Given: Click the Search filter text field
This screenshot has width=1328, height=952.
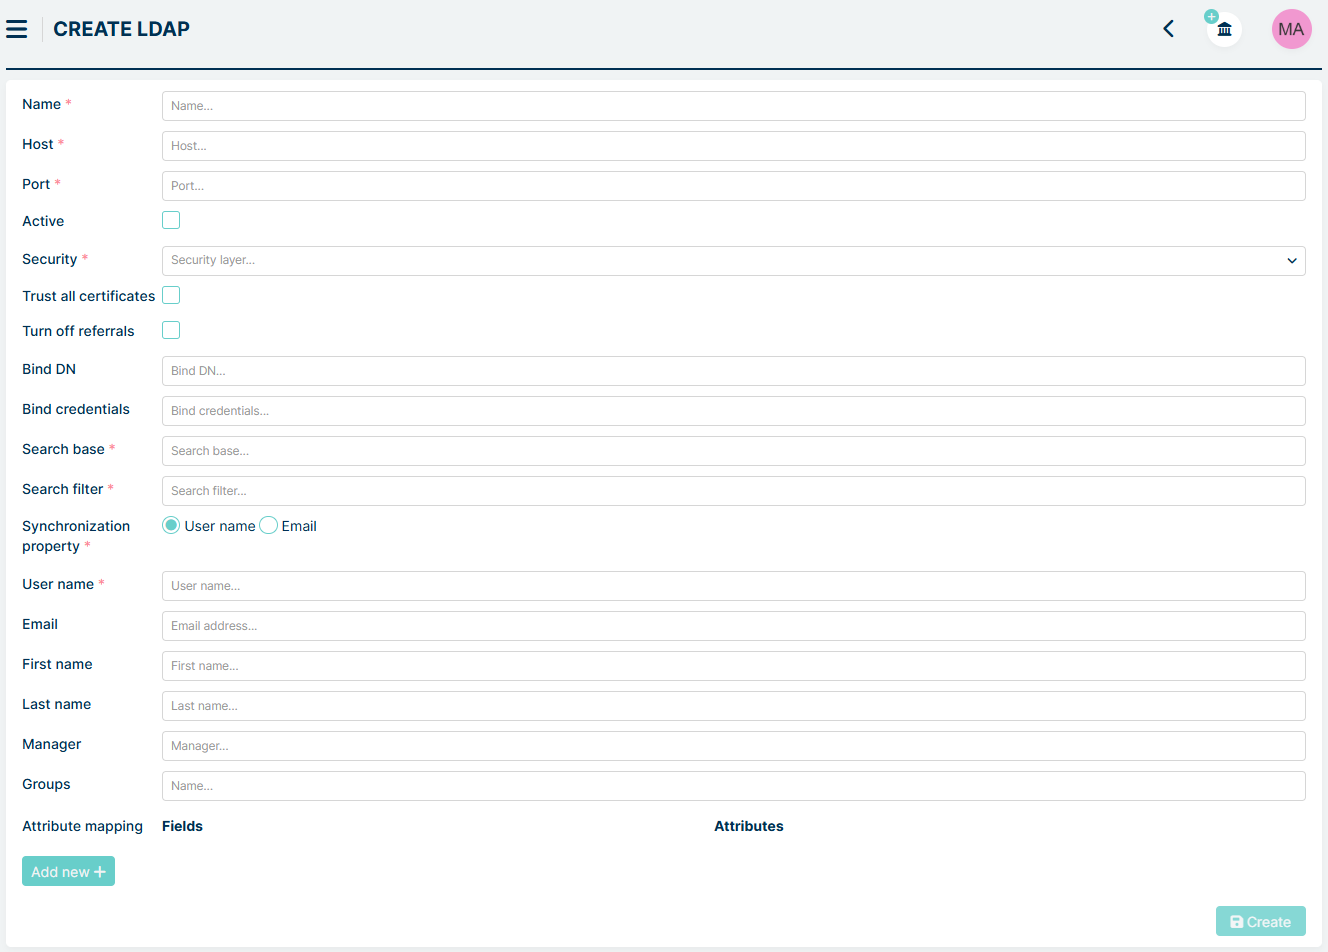Looking at the screenshot, I should tap(733, 491).
